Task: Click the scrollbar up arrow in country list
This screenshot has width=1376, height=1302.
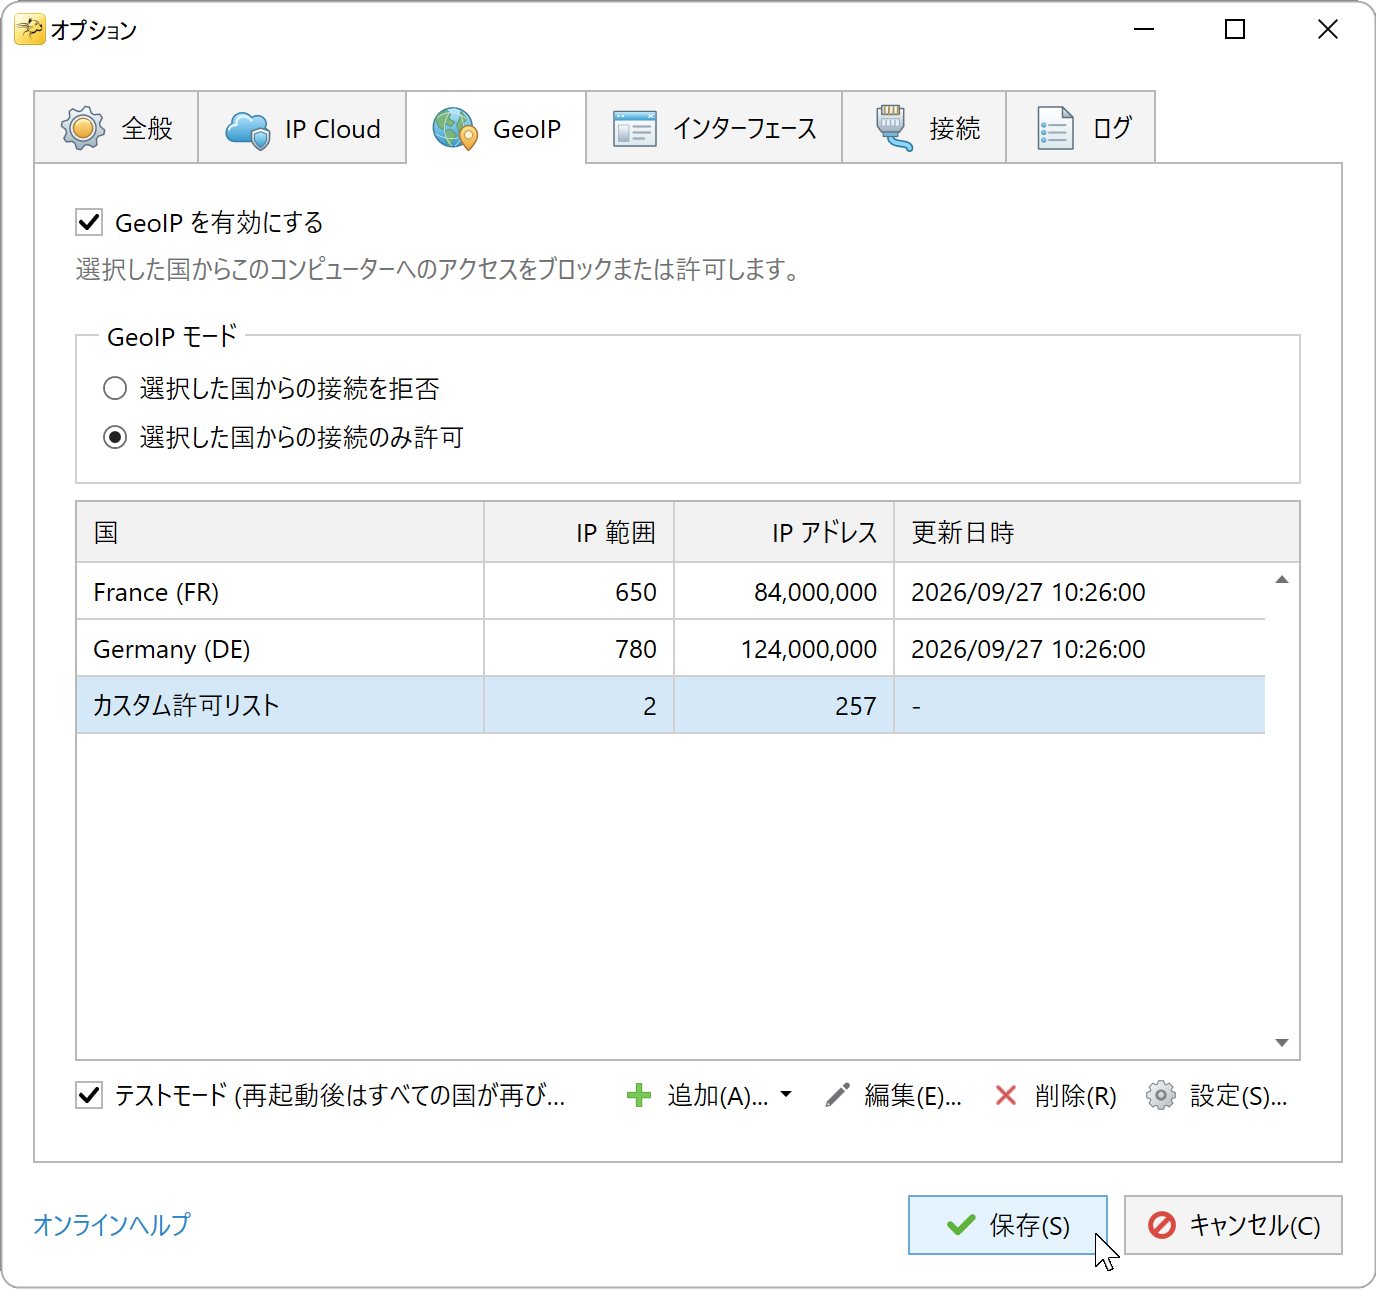Action: tap(1282, 580)
